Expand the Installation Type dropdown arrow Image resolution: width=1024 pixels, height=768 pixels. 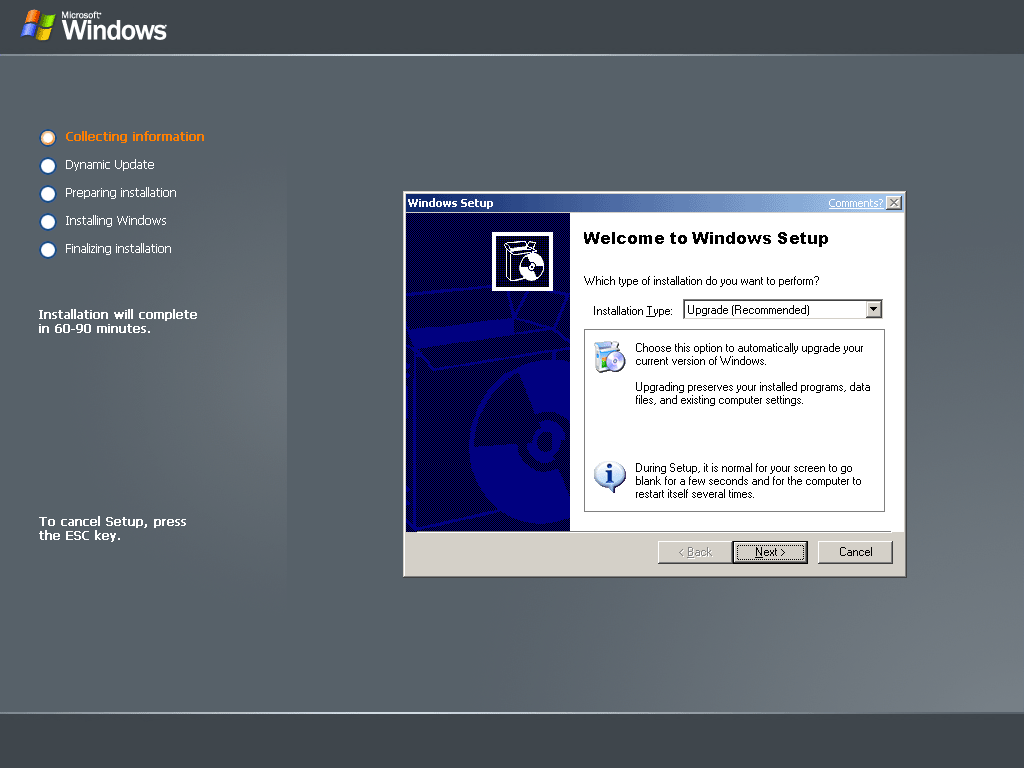tap(873, 309)
